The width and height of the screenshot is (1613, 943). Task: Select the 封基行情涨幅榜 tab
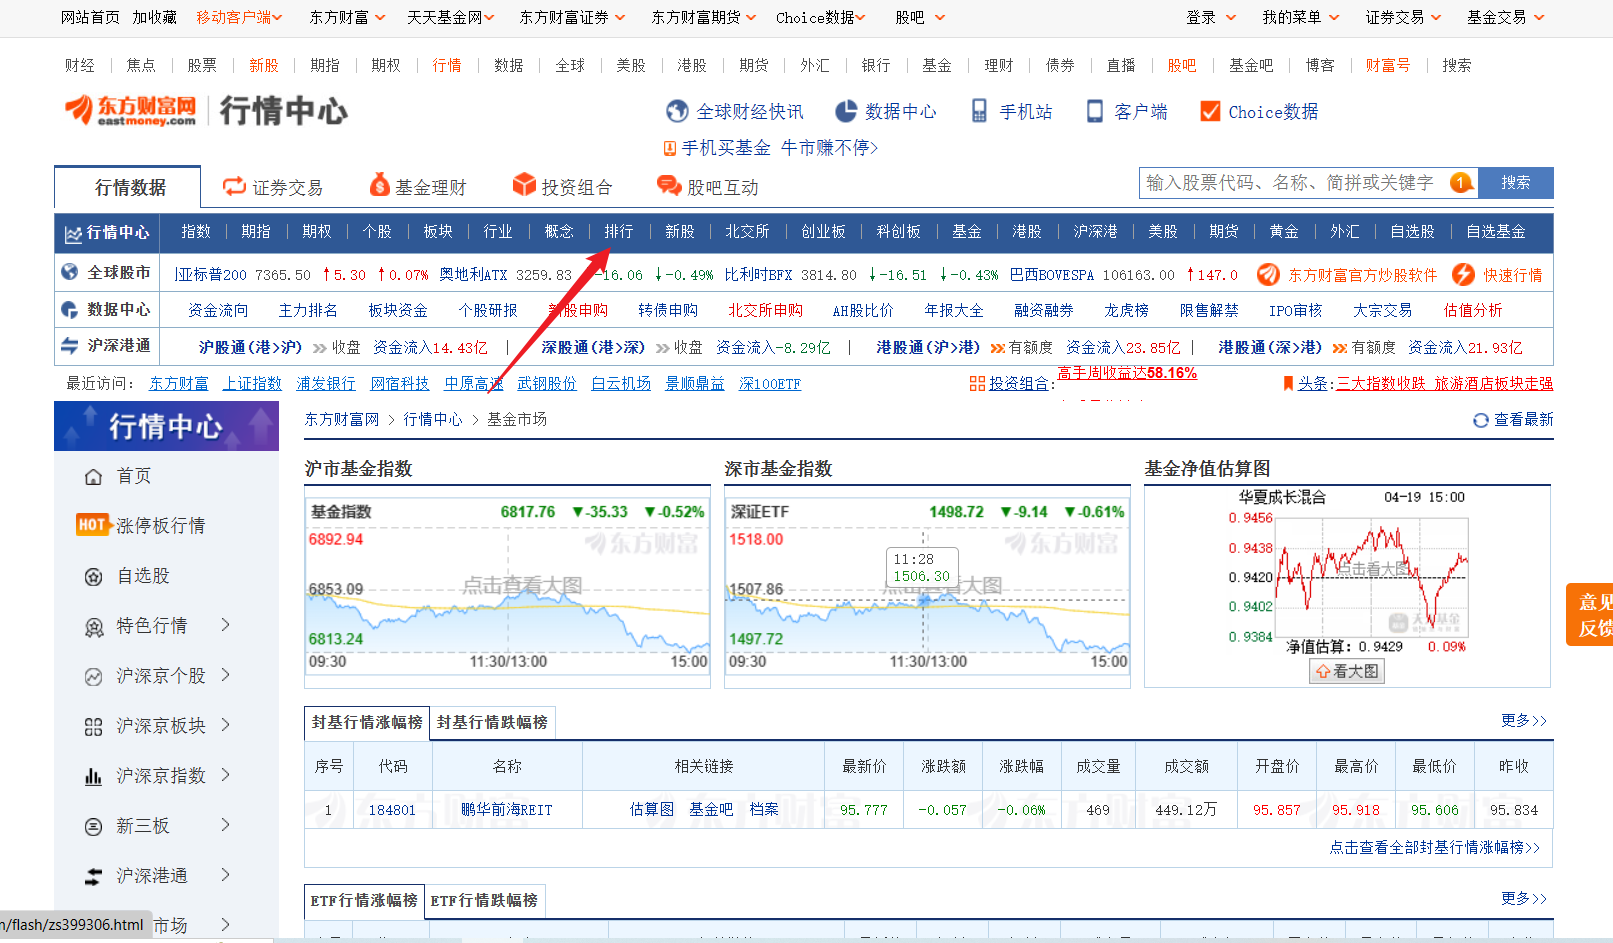(367, 722)
